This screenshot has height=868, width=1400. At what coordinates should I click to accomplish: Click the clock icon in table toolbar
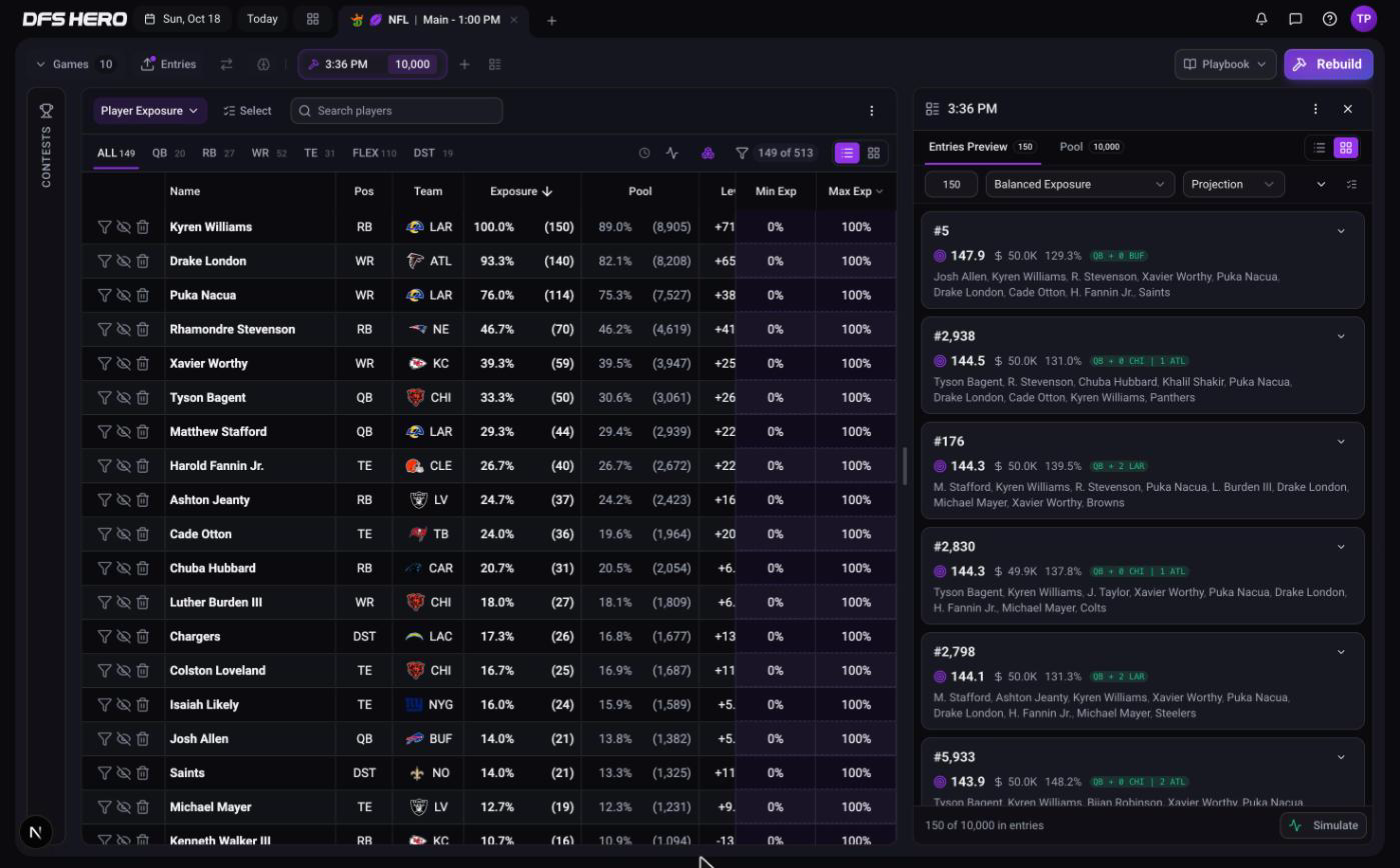coord(644,153)
